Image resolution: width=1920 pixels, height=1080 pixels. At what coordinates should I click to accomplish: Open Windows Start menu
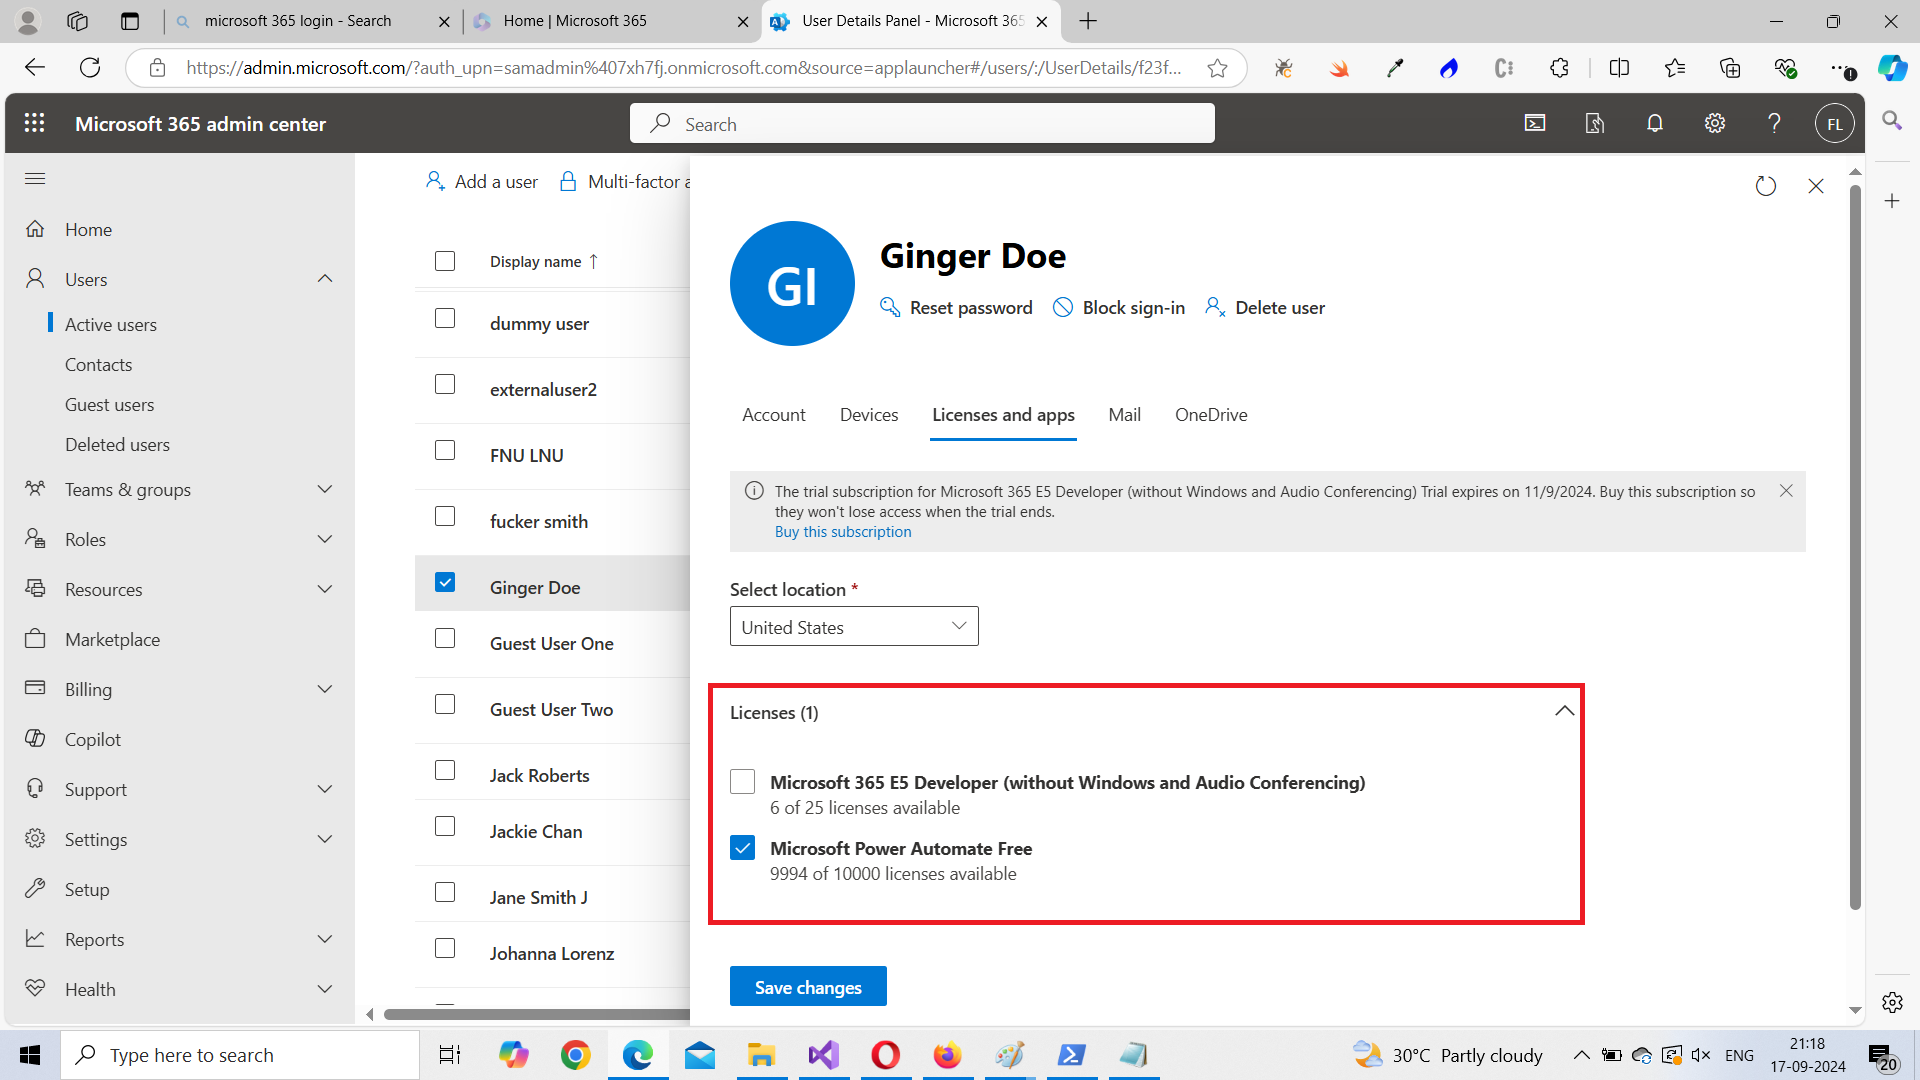point(30,1055)
